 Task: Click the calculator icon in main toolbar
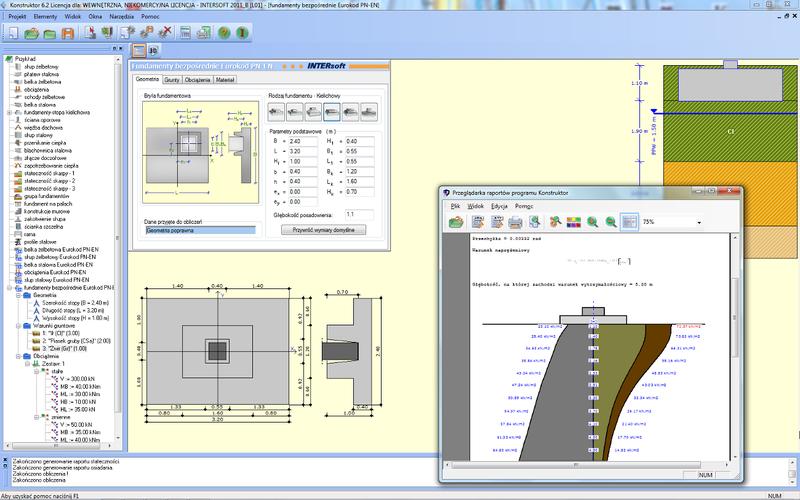pos(184,32)
